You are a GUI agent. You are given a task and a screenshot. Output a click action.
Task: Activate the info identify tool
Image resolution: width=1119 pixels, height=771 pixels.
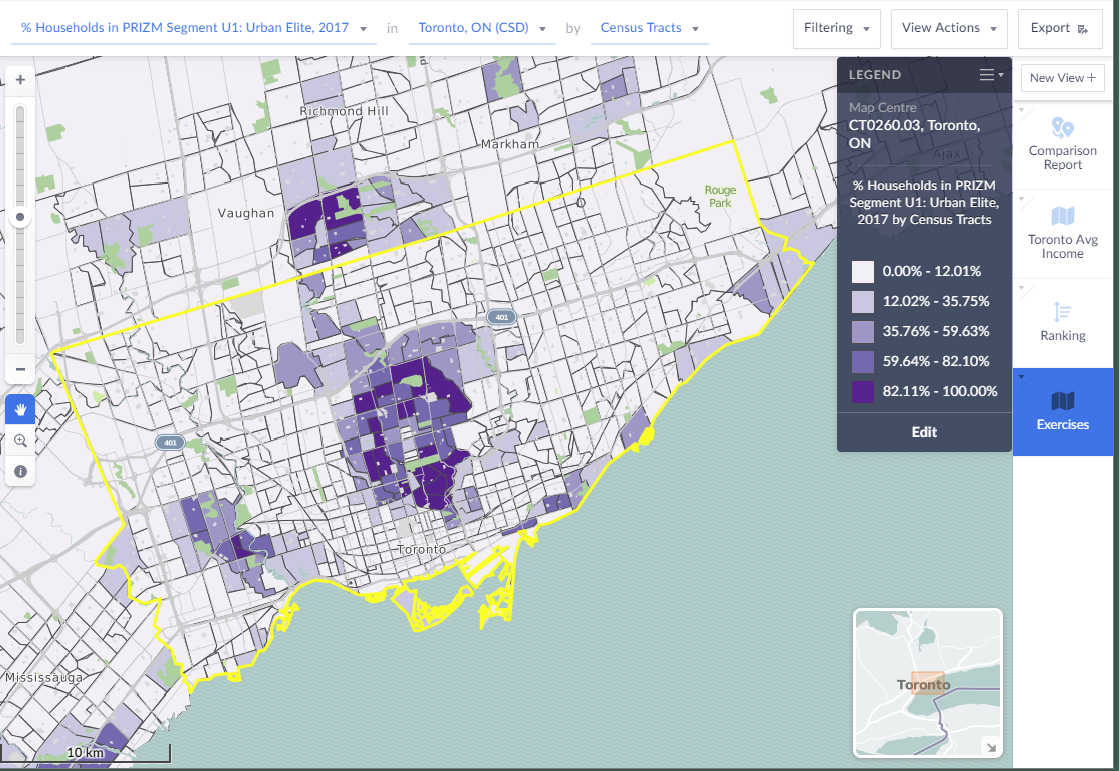click(x=20, y=470)
